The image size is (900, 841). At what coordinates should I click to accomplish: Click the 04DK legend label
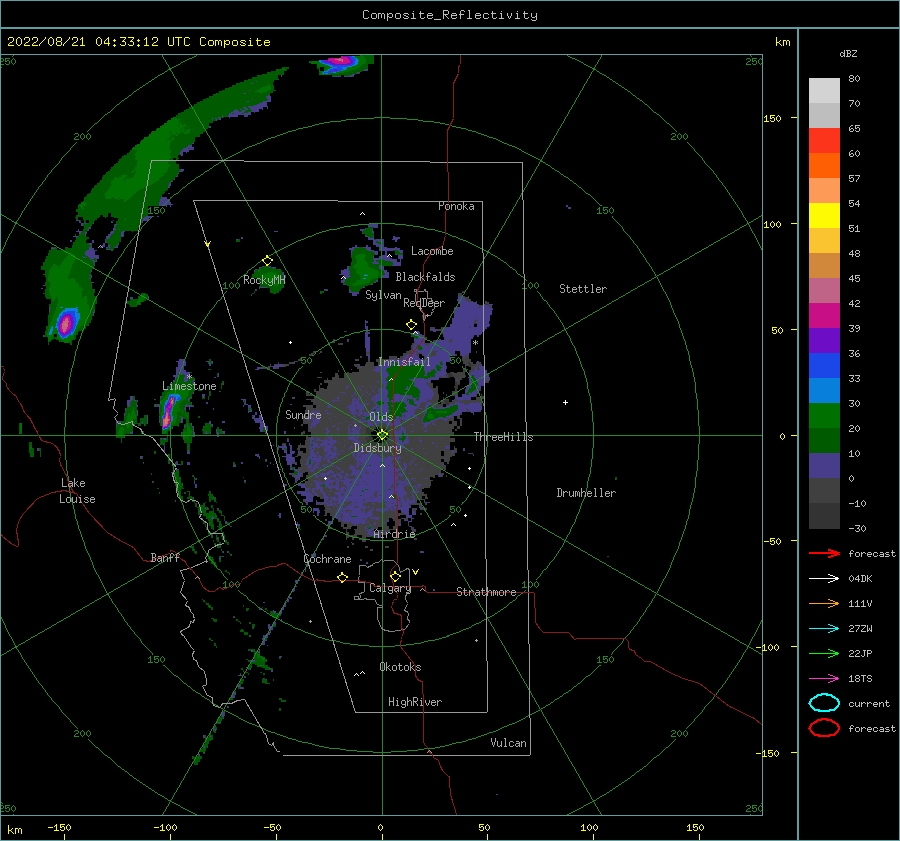pyautogui.click(x=860, y=579)
